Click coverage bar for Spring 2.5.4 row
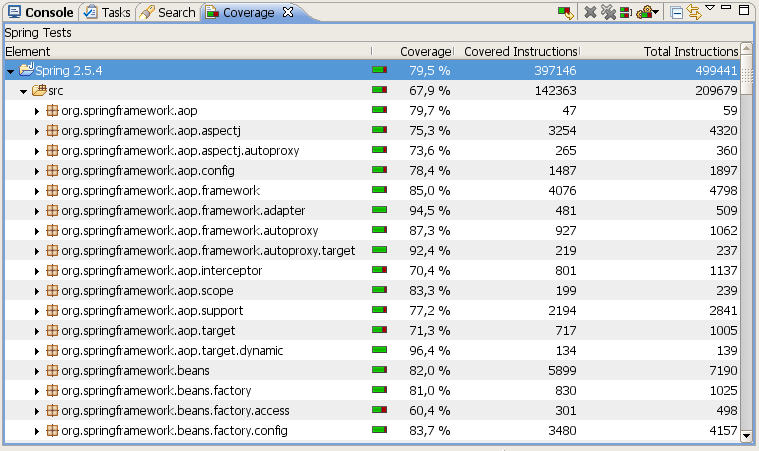 tap(380, 70)
